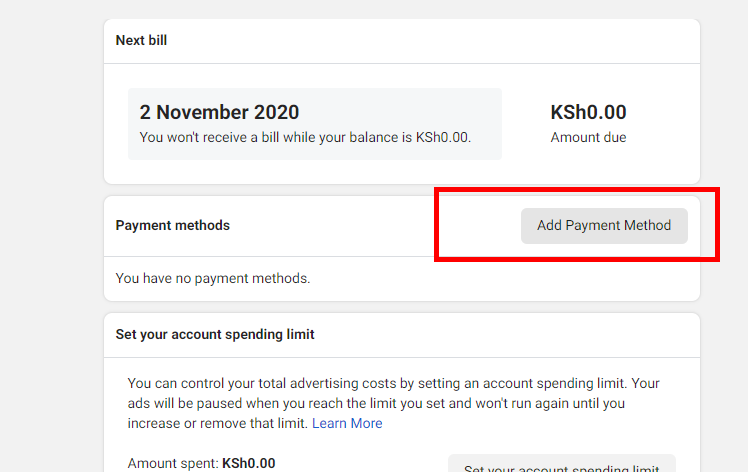
Task: Click the Amount spent label
Action: (173, 463)
